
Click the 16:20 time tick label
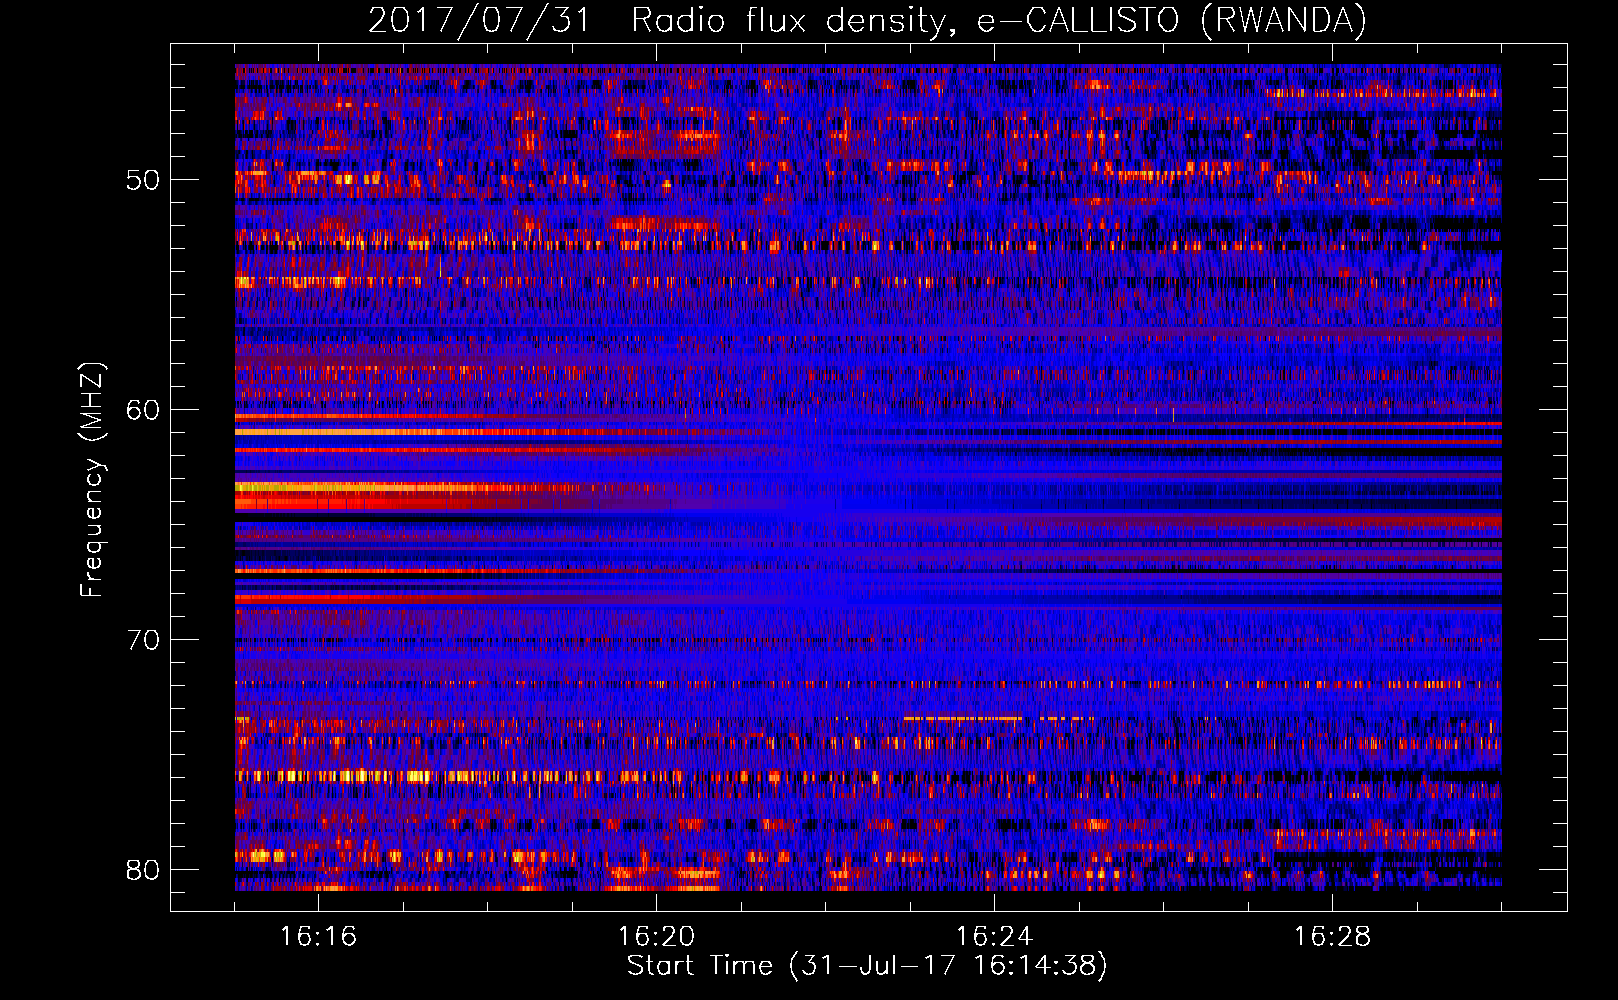click(x=656, y=937)
